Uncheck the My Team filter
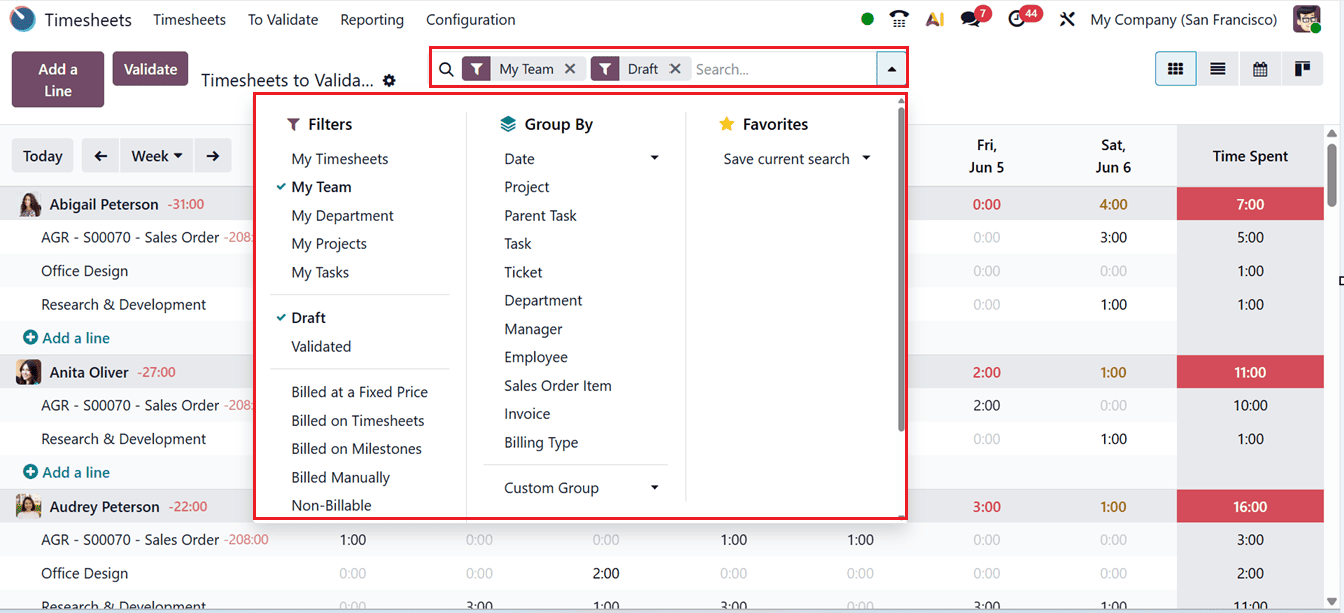The height and width of the screenshot is (613, 1344). (322, 187)
